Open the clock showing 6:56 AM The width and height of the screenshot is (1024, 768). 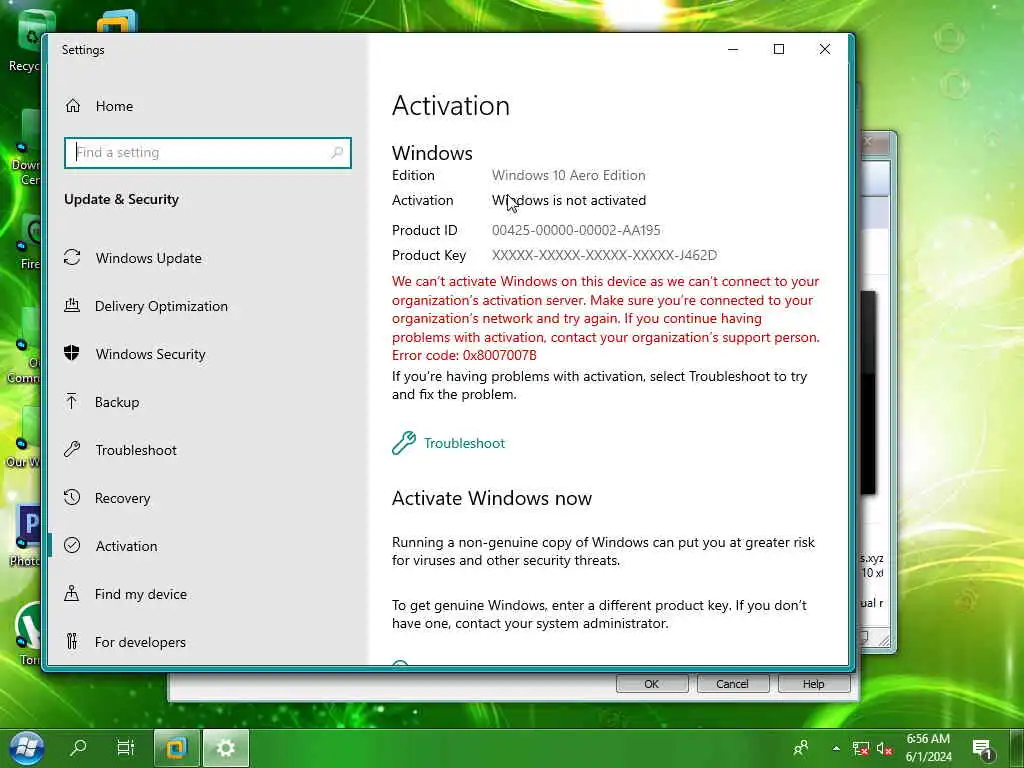tap(928, 748)
